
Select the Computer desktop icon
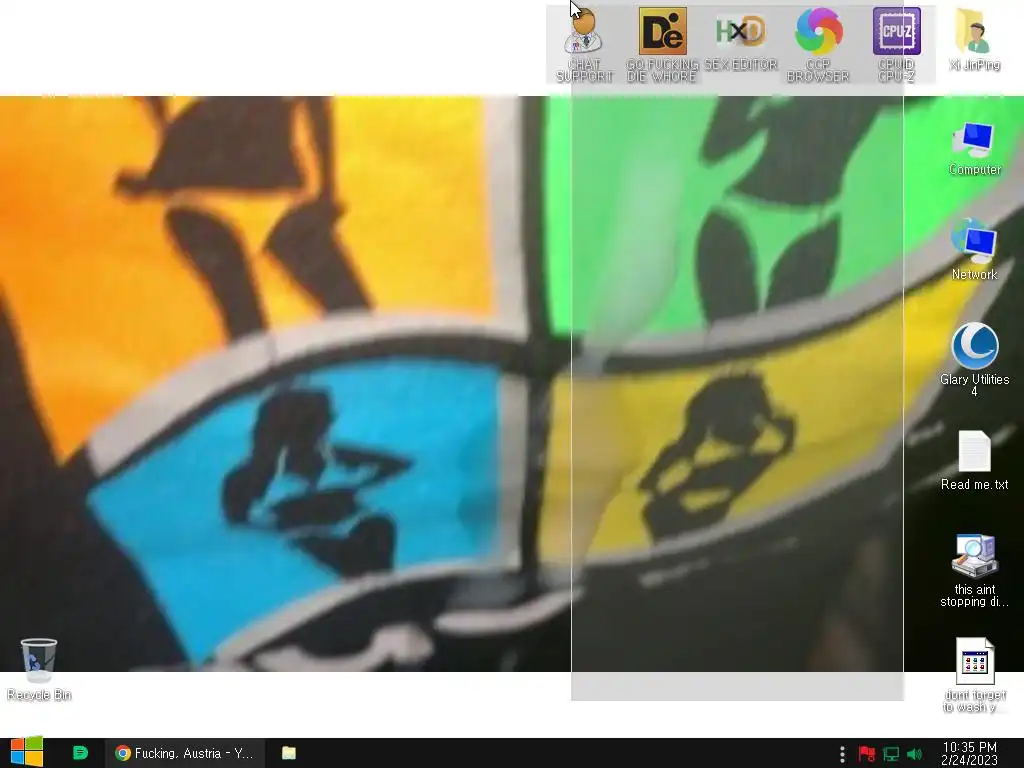[x=974, y=149]
